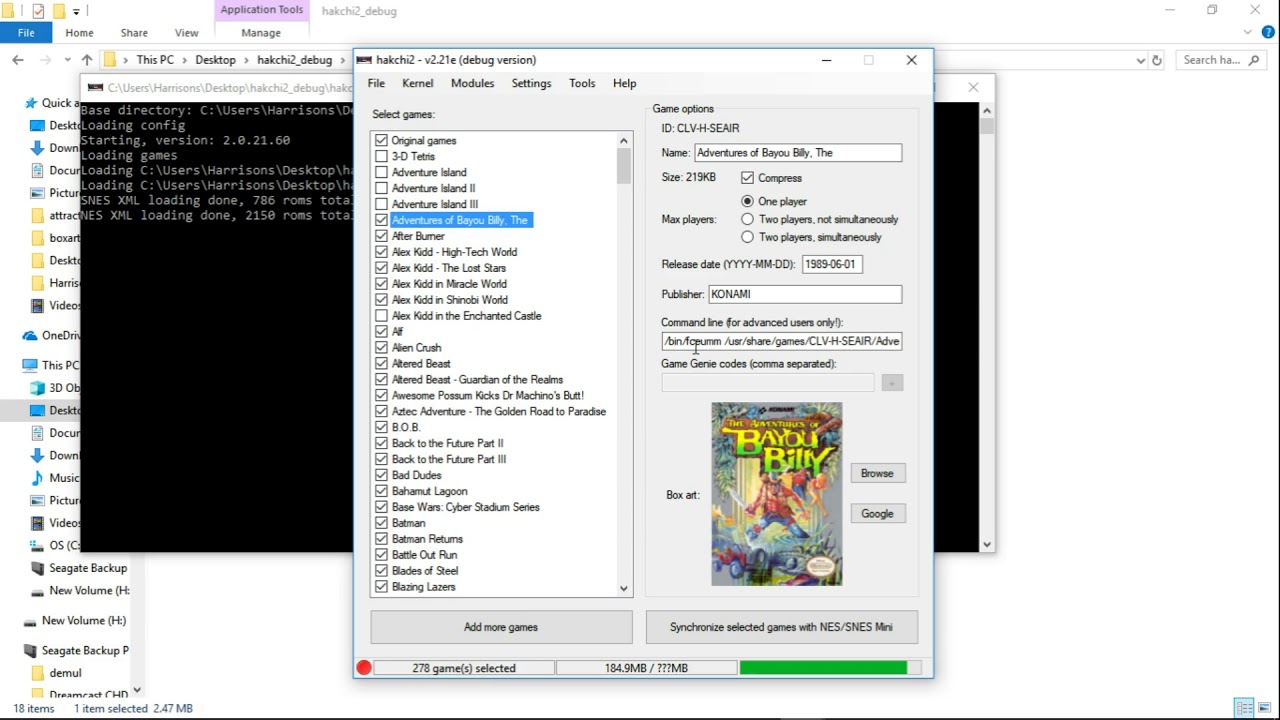Click Explorer refresh button
The image size is (1280, 720).
click(x=1157, y=60)
